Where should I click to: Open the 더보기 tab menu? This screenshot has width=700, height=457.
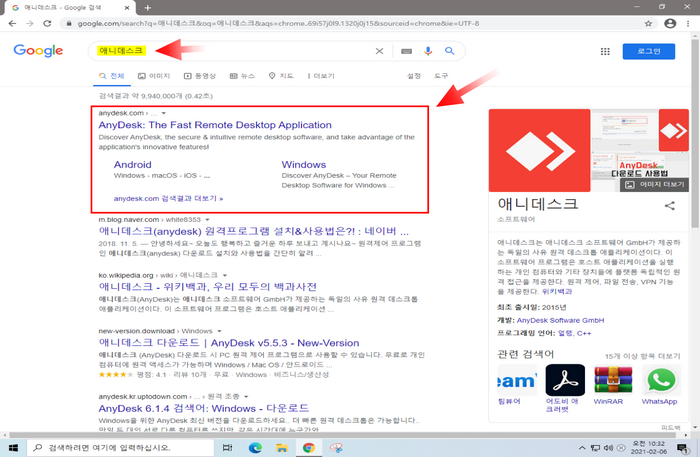321,76
